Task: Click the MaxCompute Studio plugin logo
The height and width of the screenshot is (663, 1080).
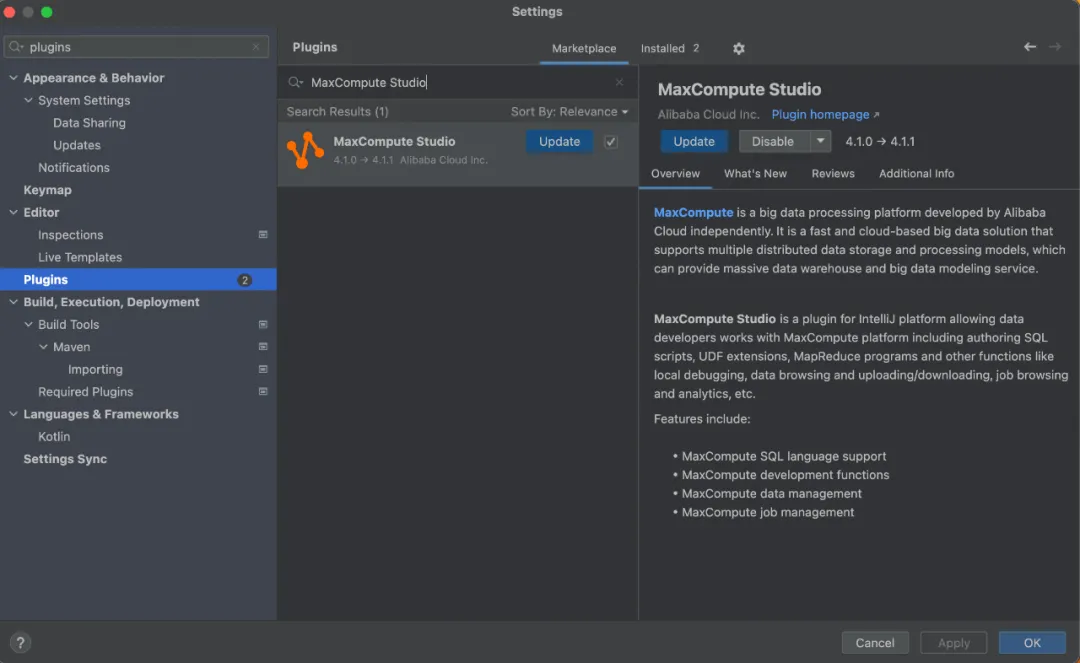Action: [305, 150]
